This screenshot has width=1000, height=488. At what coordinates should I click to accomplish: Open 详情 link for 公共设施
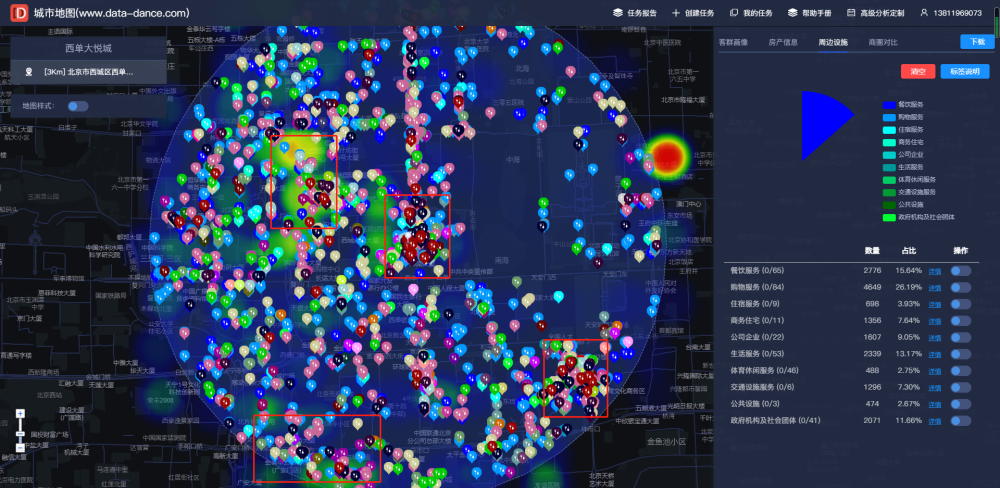point(934,404)
